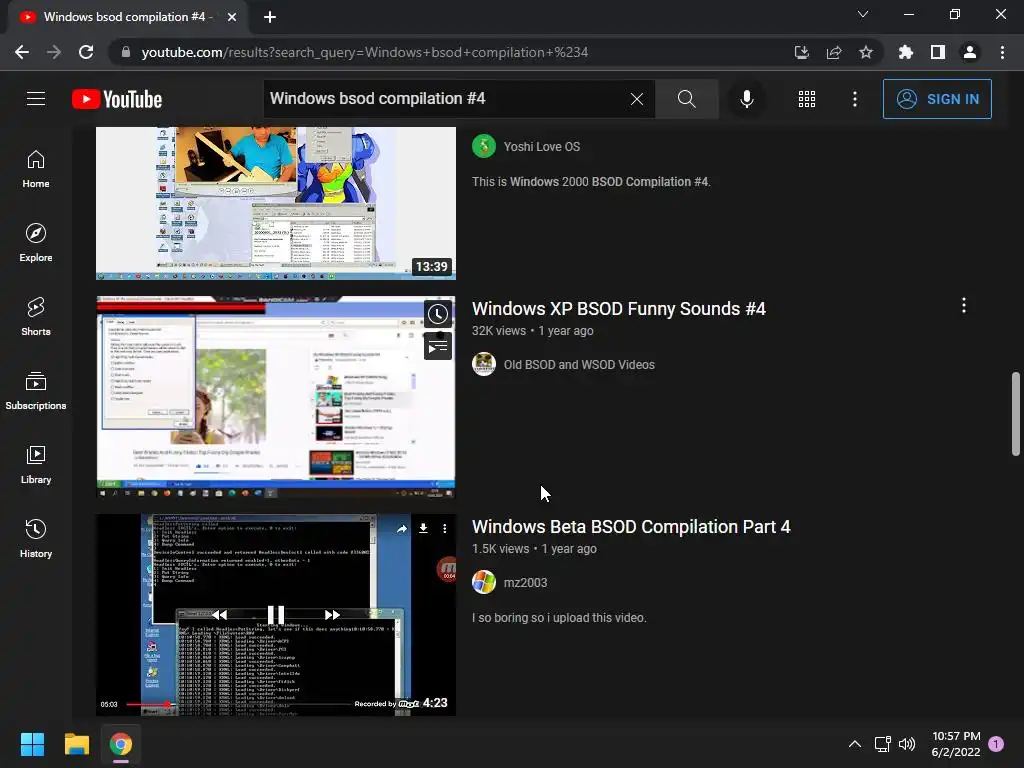Open clock showing 10:57 PM
The height and width of the screenshot is (768, 1024).
[x=956, y=744]
